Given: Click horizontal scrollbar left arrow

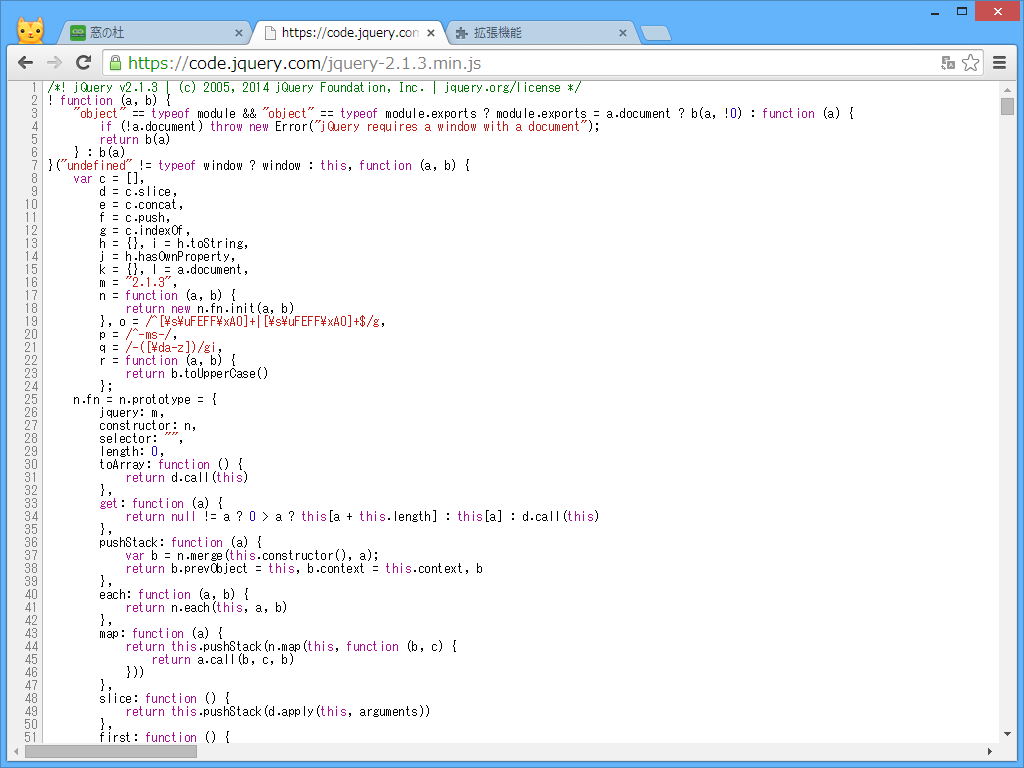Looking at the screenshot, I should tap(16, 752).
